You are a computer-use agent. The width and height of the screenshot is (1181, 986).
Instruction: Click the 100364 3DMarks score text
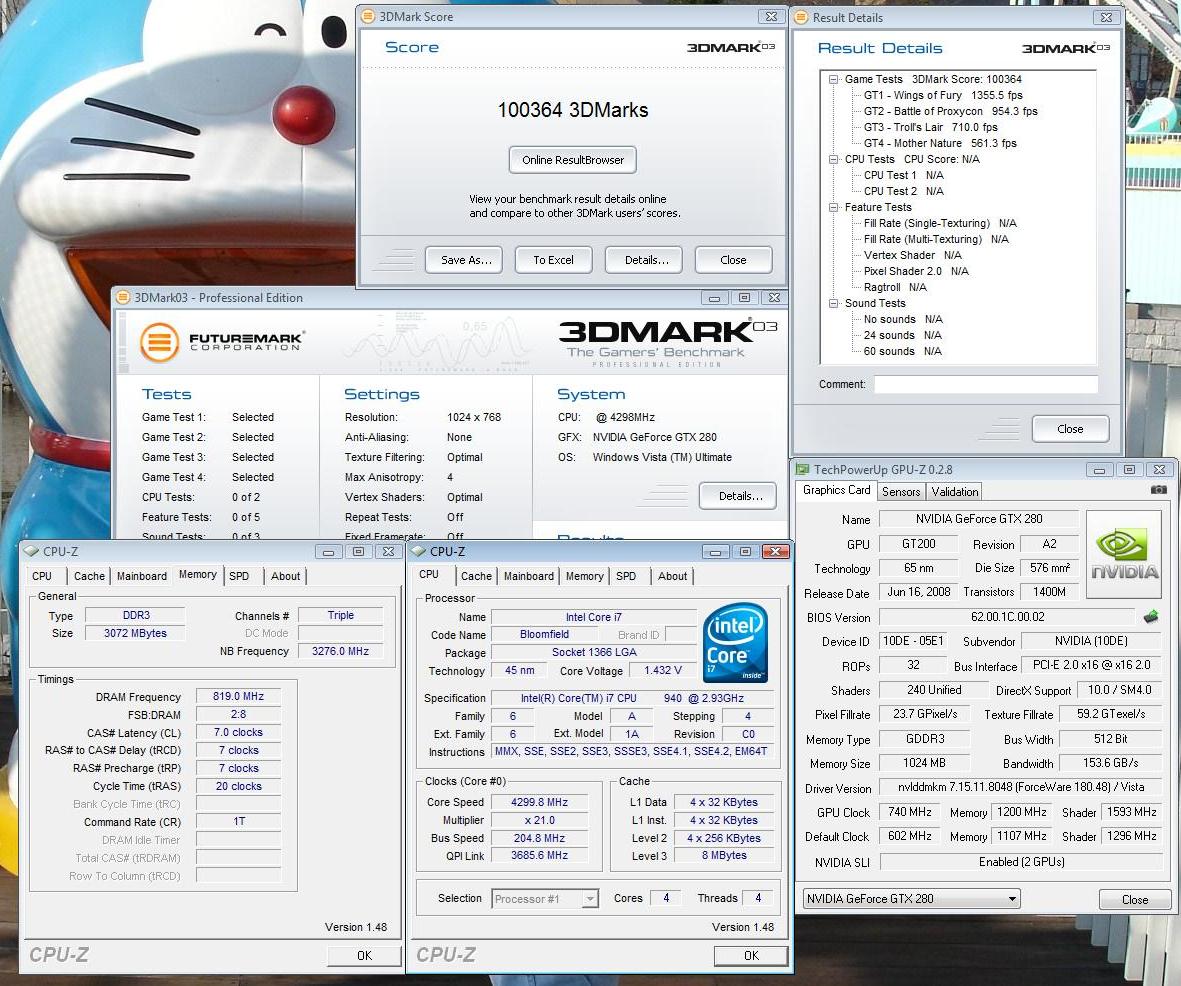tap(572, 110)
